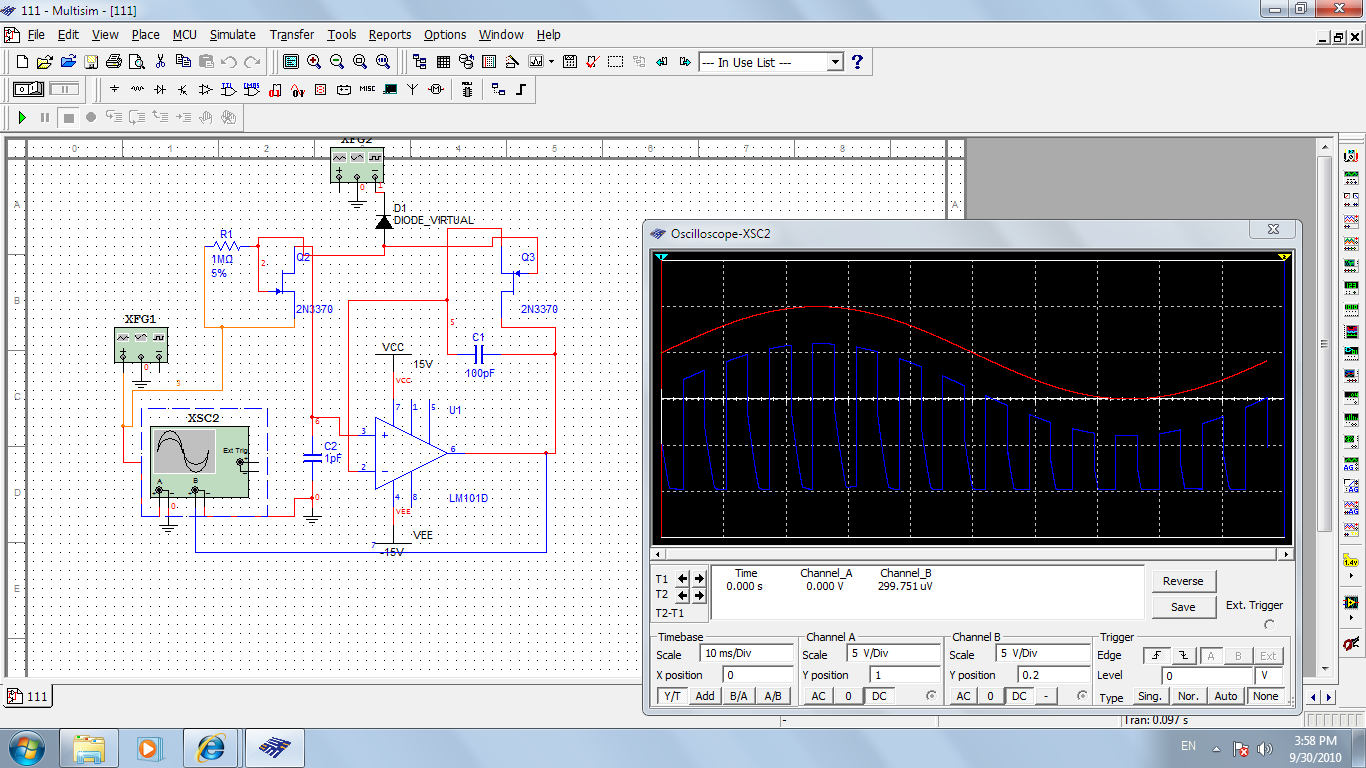
Task: Place an RF antenna component icon
Action: [413, 89]
